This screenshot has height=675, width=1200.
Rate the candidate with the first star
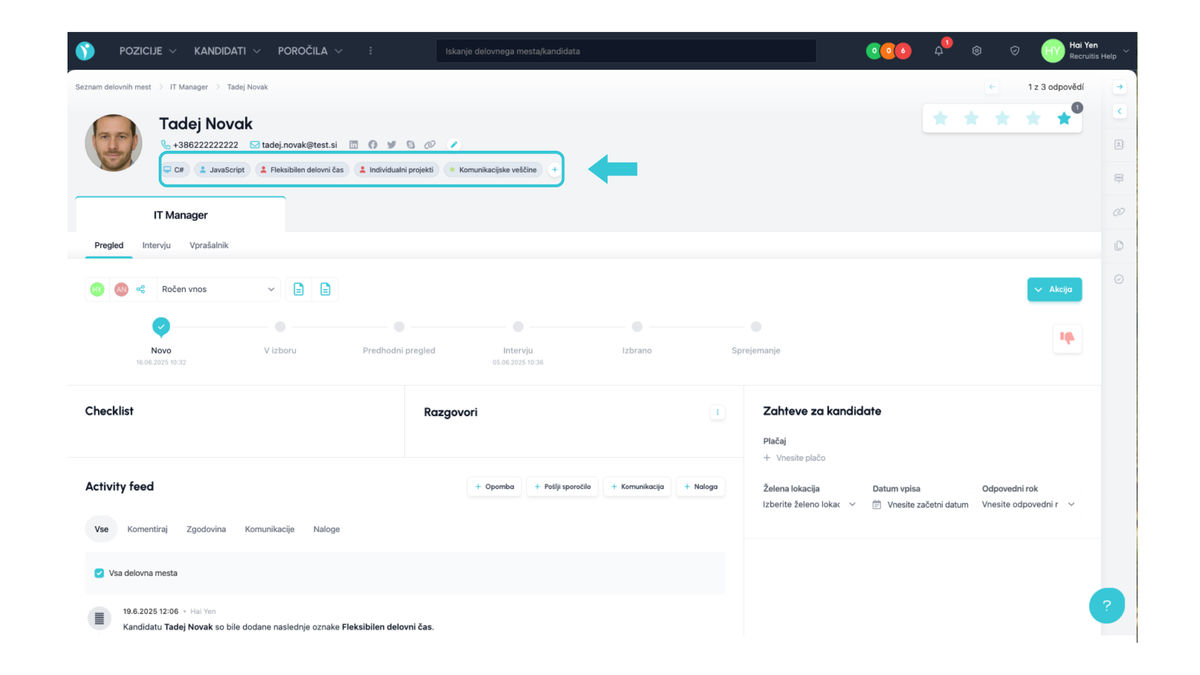coord(940,118)
